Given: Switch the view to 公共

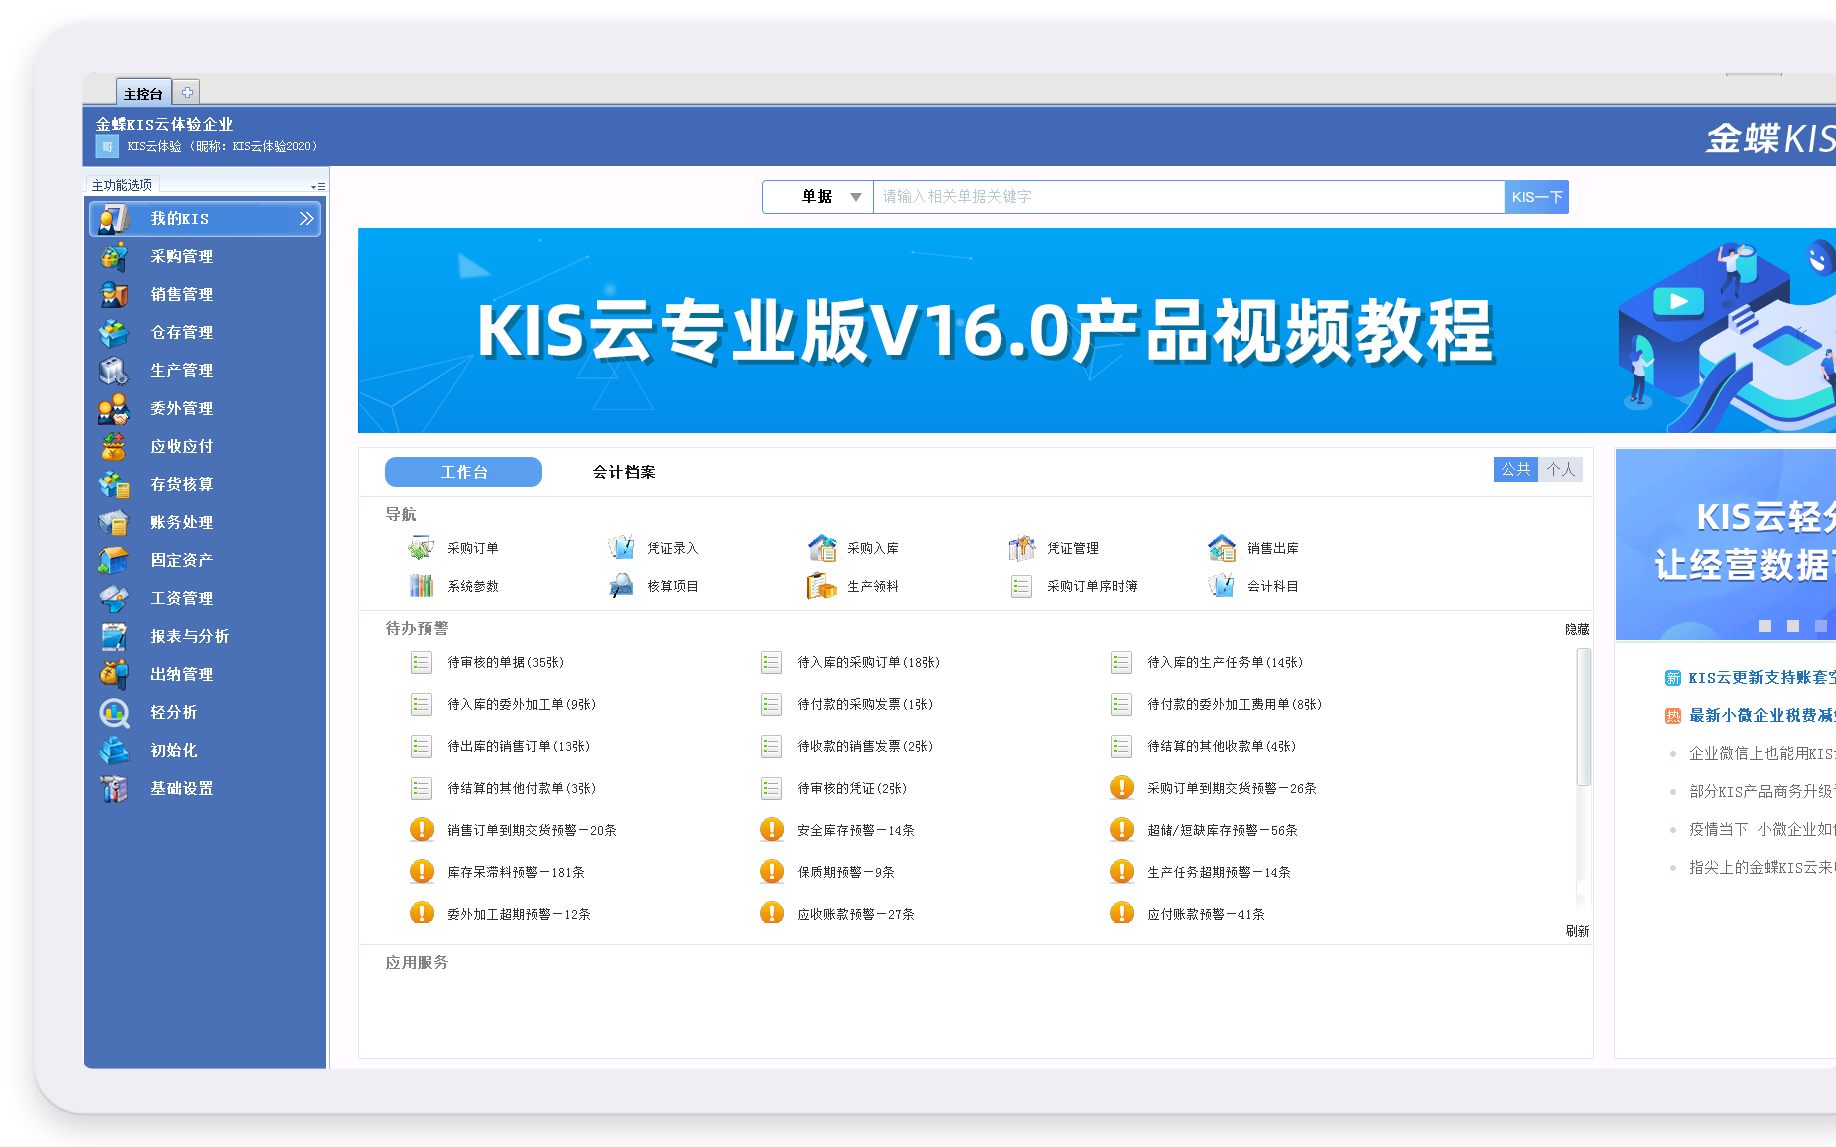Looking at the screenshot, I should pyautogui.click(x=1515, y=469).
